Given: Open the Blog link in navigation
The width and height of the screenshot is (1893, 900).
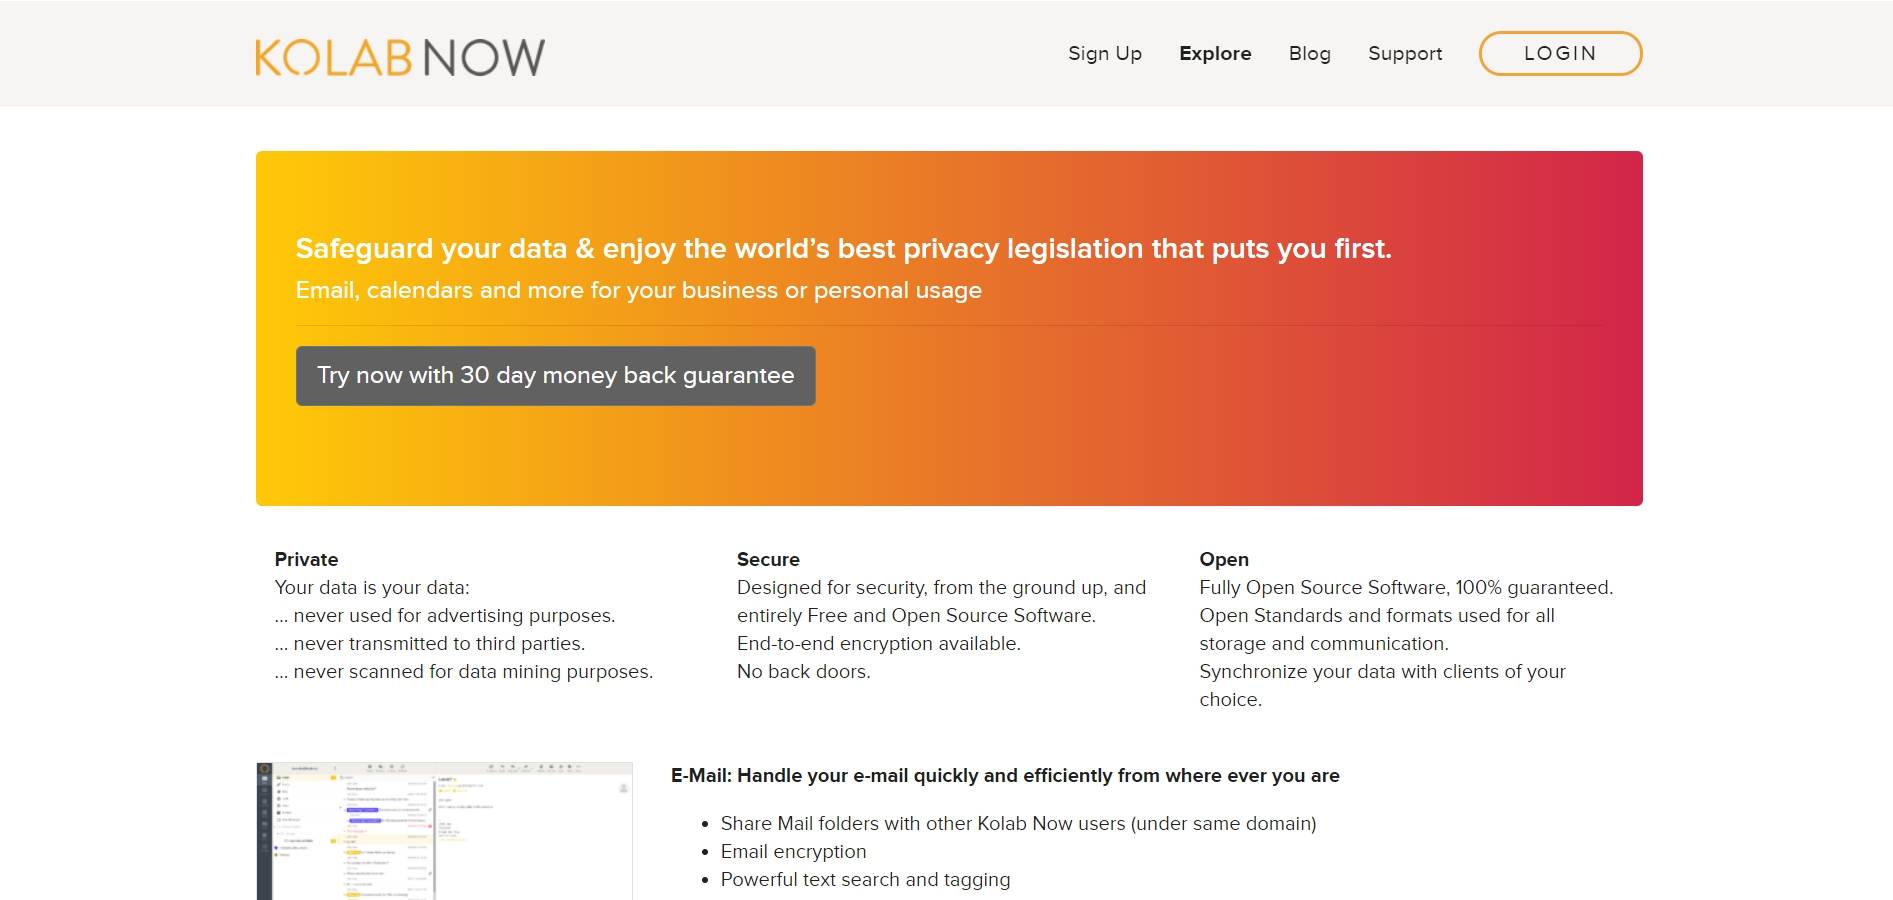Looking at the screenshot, I should 1309,53.
